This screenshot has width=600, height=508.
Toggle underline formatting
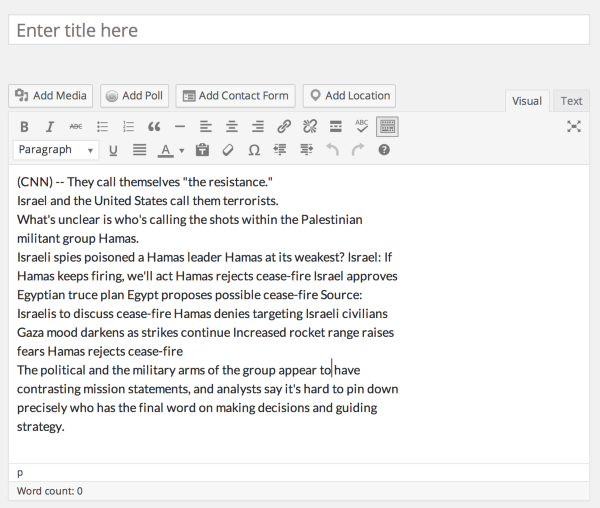[112, 150]
